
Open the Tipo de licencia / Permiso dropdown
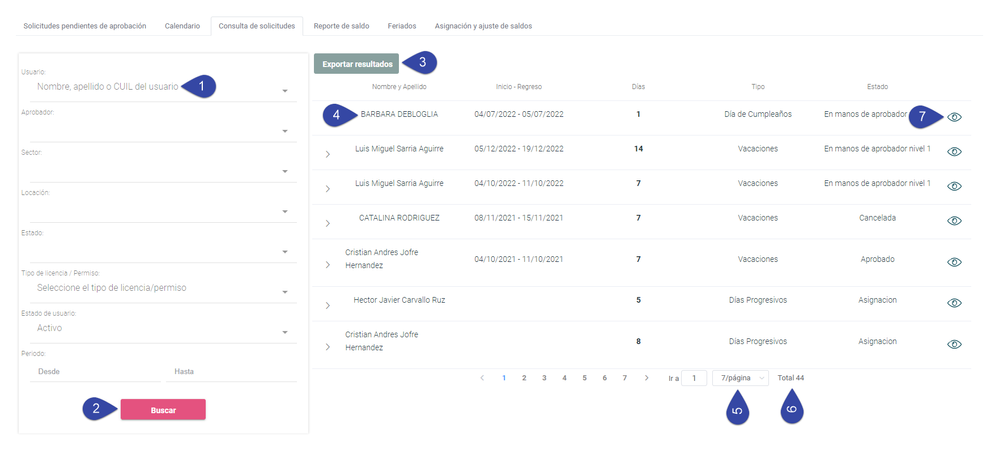159,289
